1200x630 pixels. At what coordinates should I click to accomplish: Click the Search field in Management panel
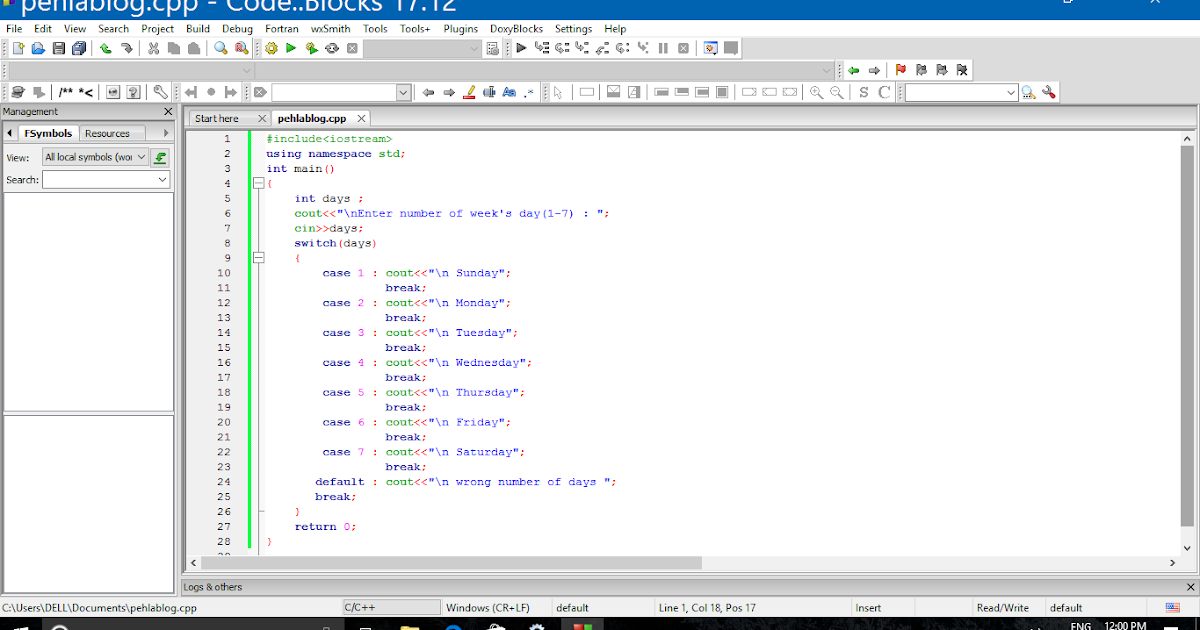coord(100,179)
